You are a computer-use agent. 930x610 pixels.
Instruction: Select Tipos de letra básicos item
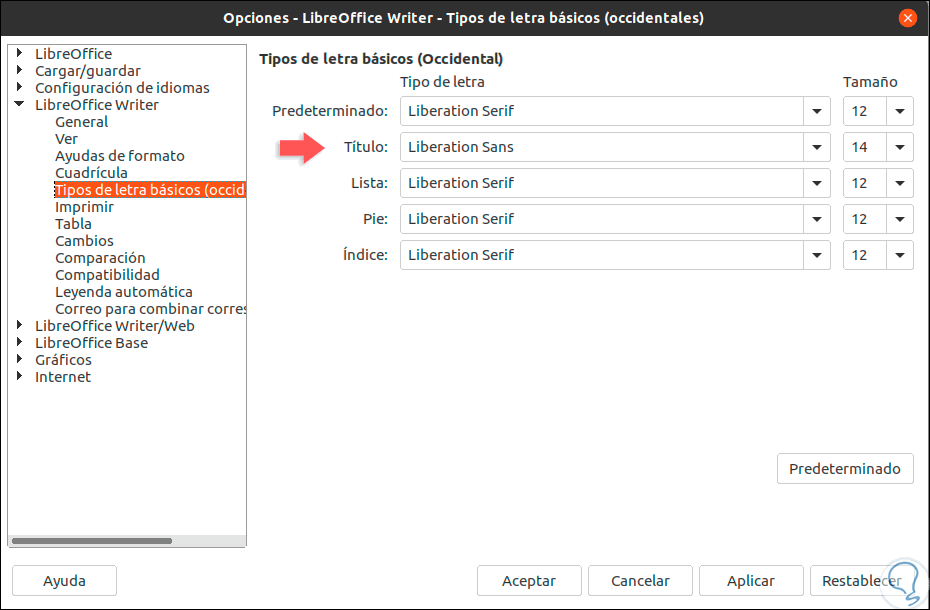(x=149, y=190)
